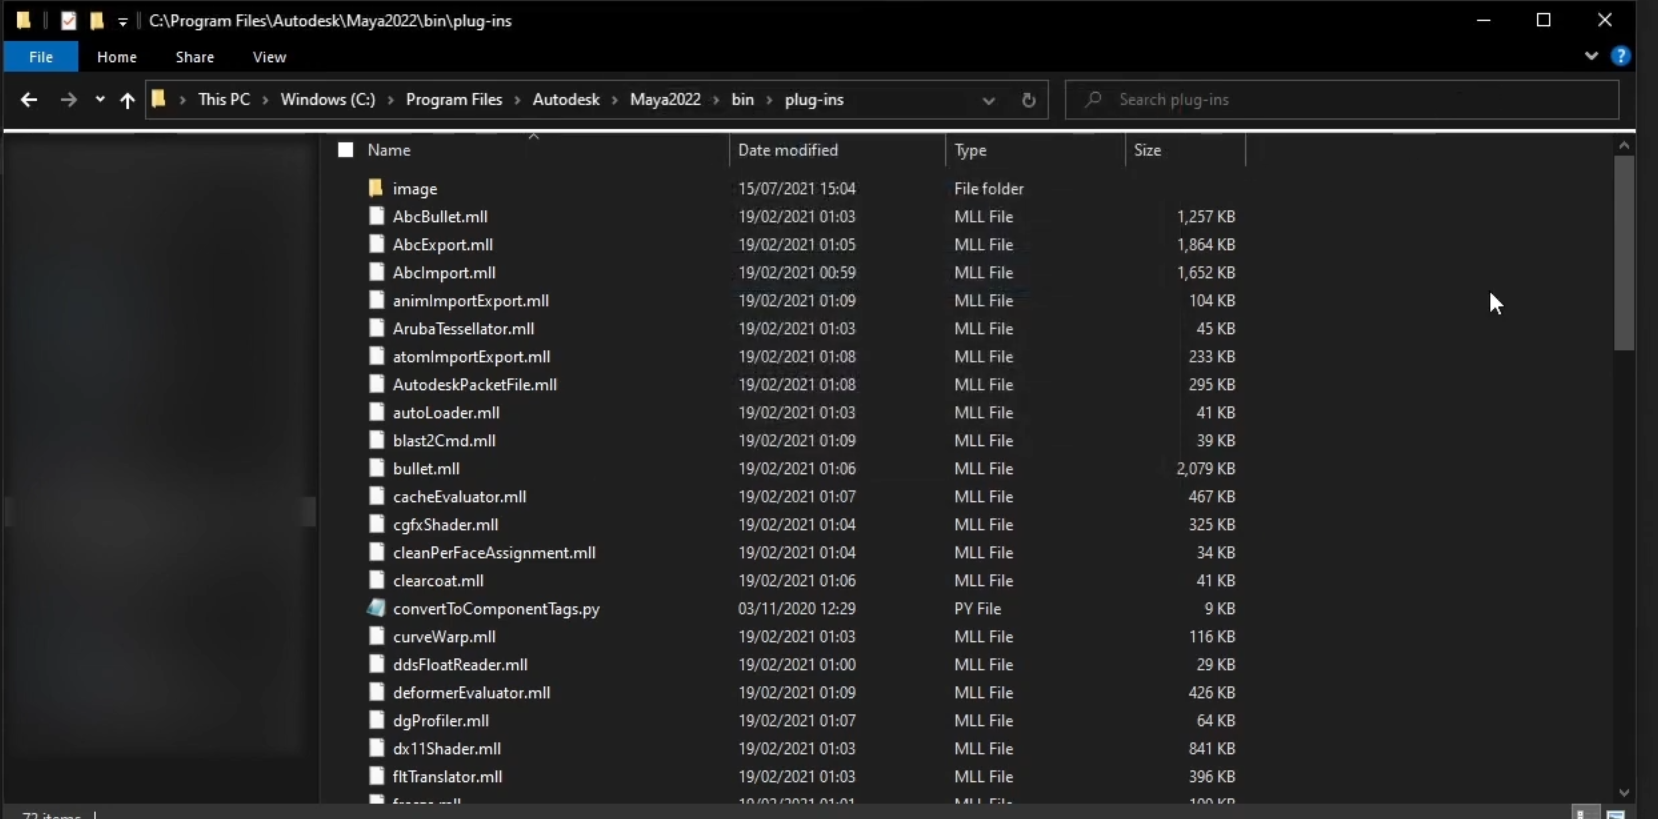Switch to the View tab

point(269,57)
